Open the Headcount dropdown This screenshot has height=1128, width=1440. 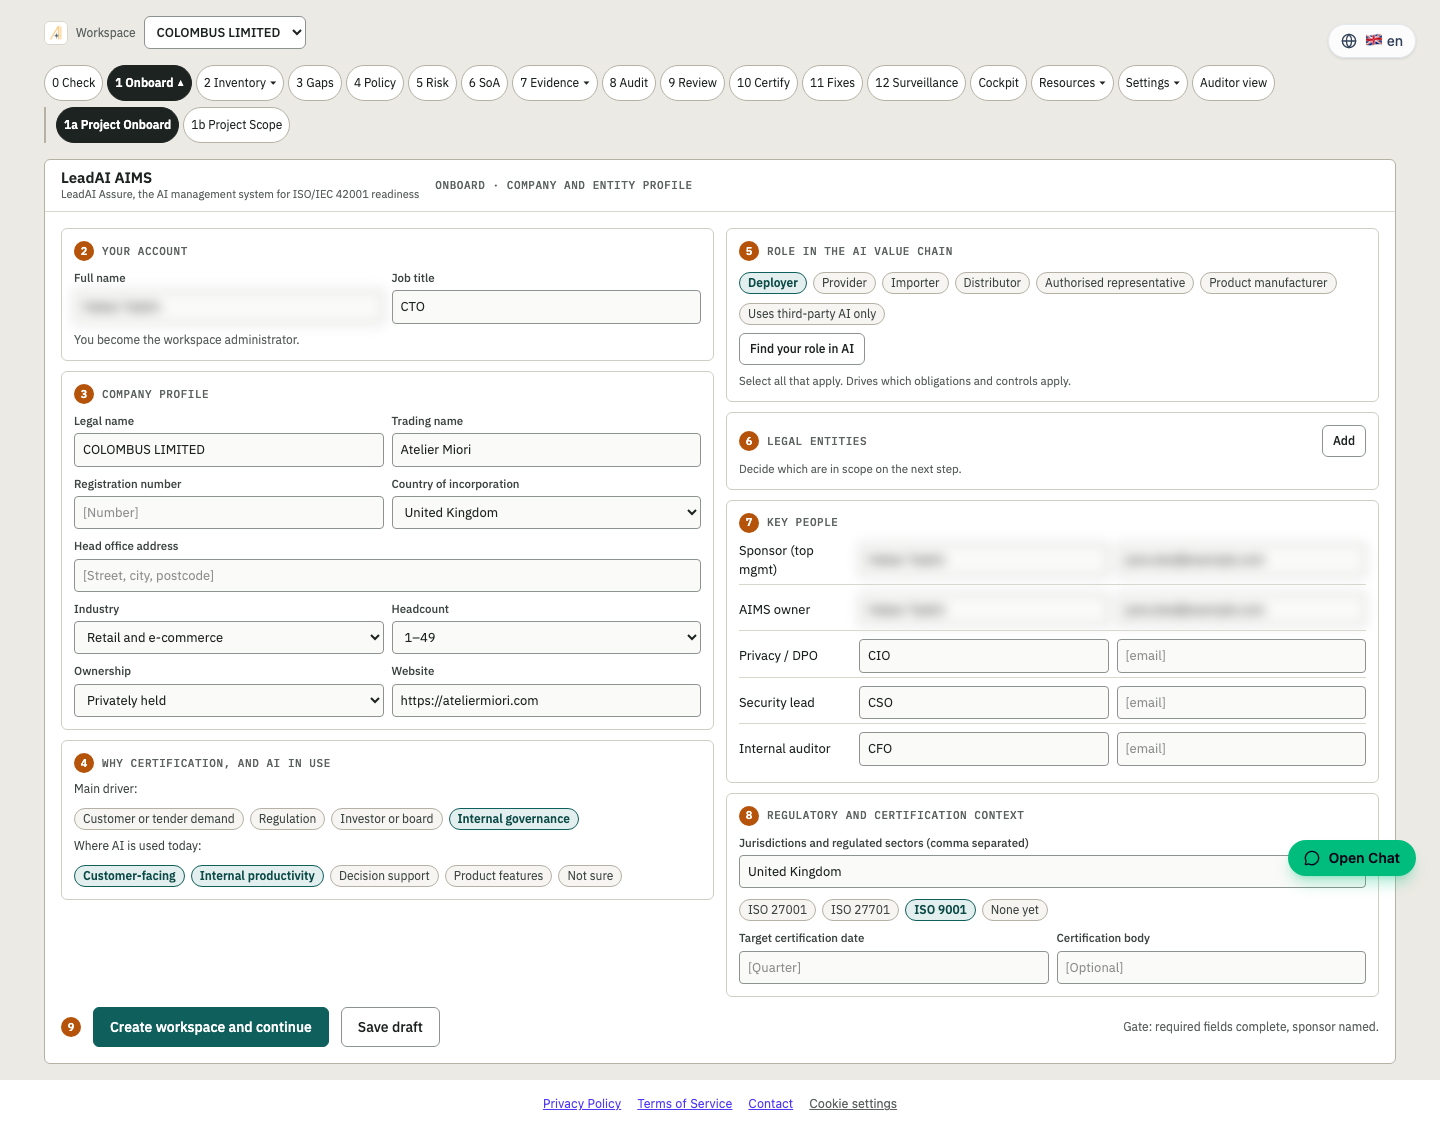[546, 638]
